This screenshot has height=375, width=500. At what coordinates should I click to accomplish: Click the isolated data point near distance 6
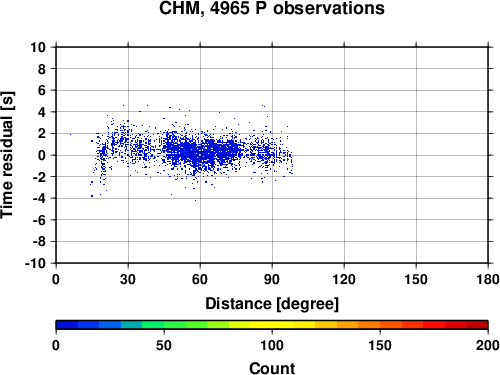tap(70, 134)
